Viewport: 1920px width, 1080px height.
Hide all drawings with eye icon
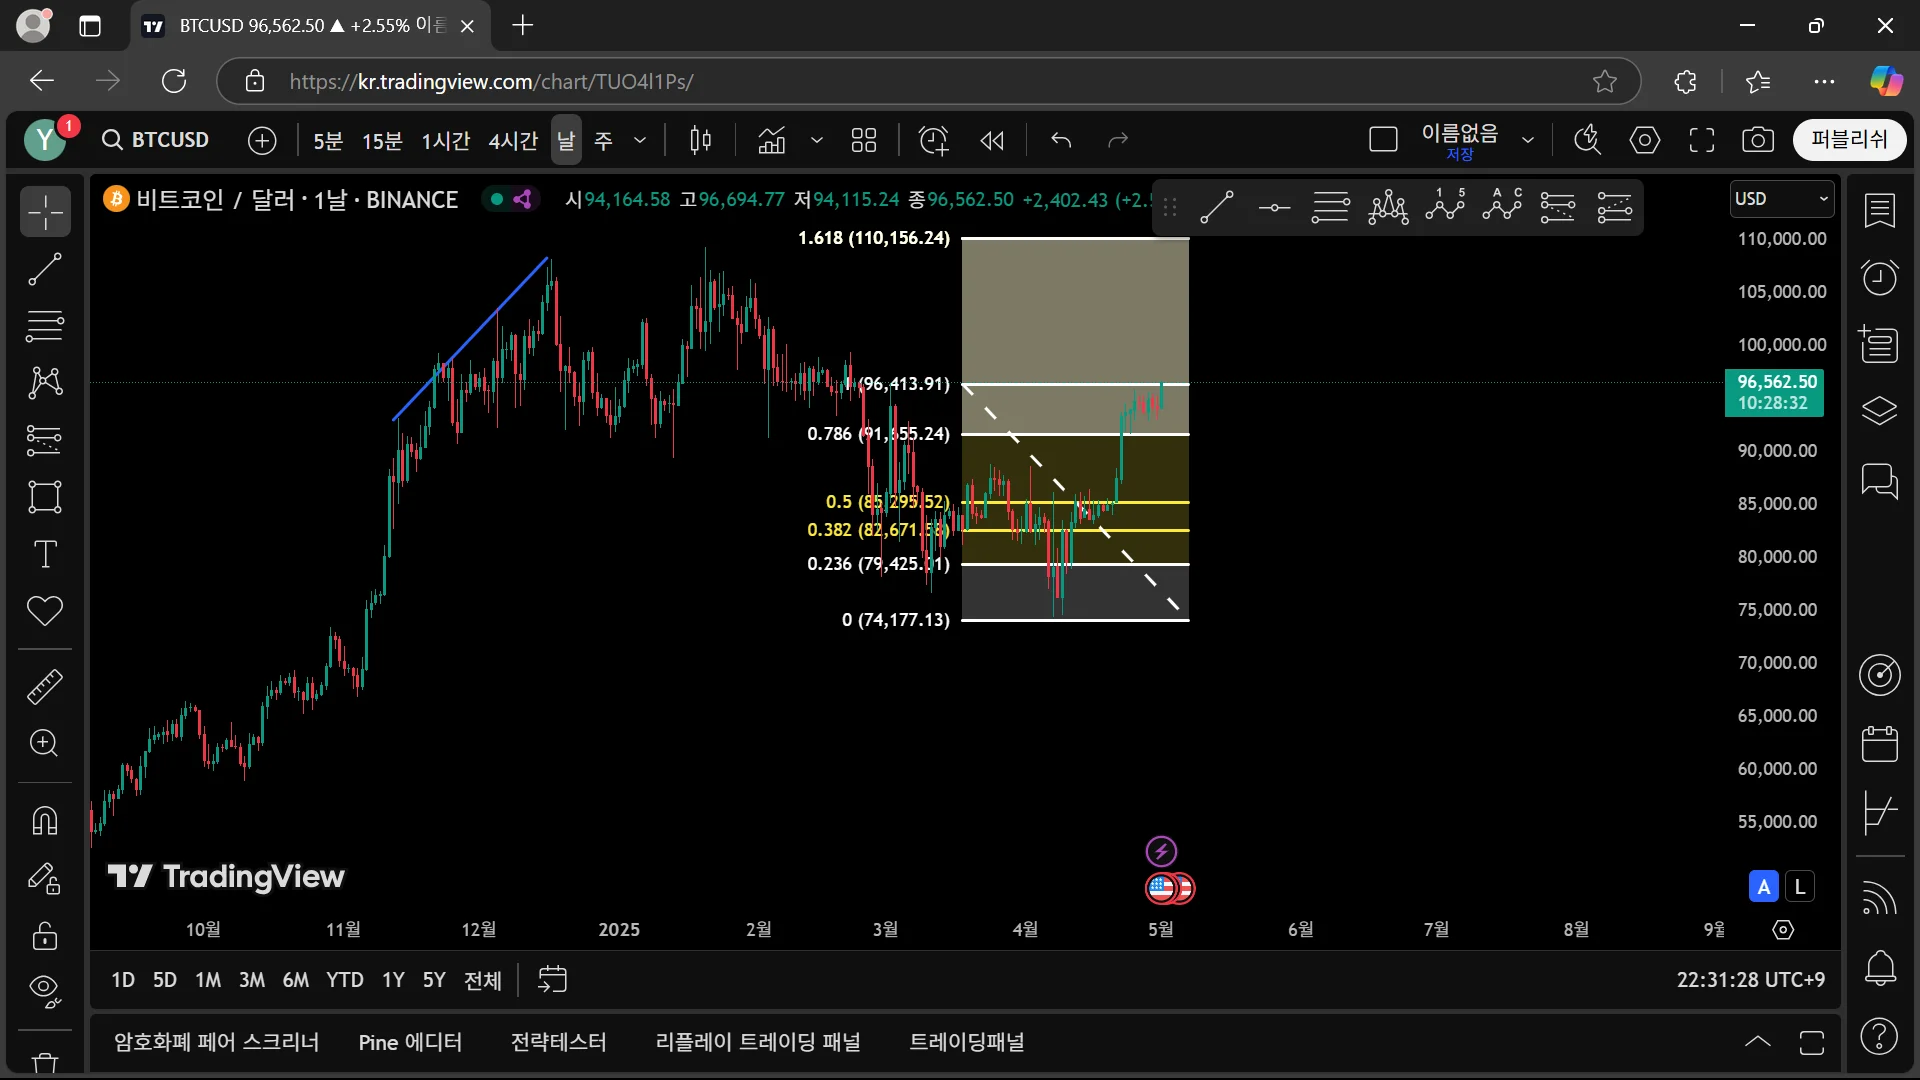[45, 990]
